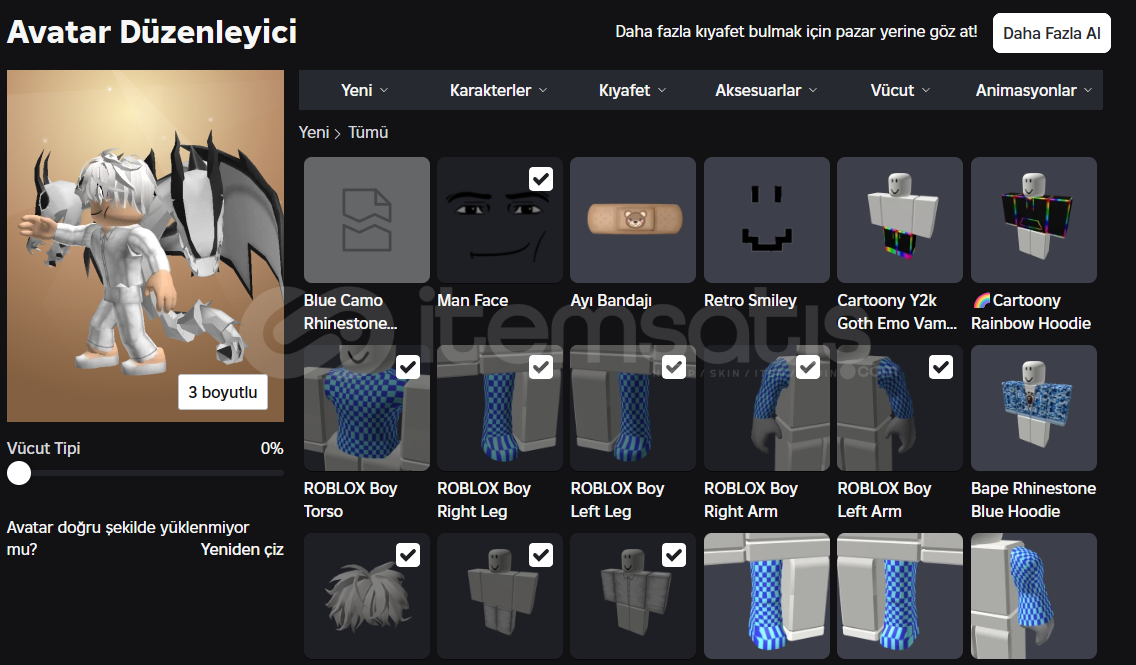Pick the Ayı Bandajı bear bandage thumbnail
The image size is (1136, 665).
pyautogui.click(x=633, y=219)
